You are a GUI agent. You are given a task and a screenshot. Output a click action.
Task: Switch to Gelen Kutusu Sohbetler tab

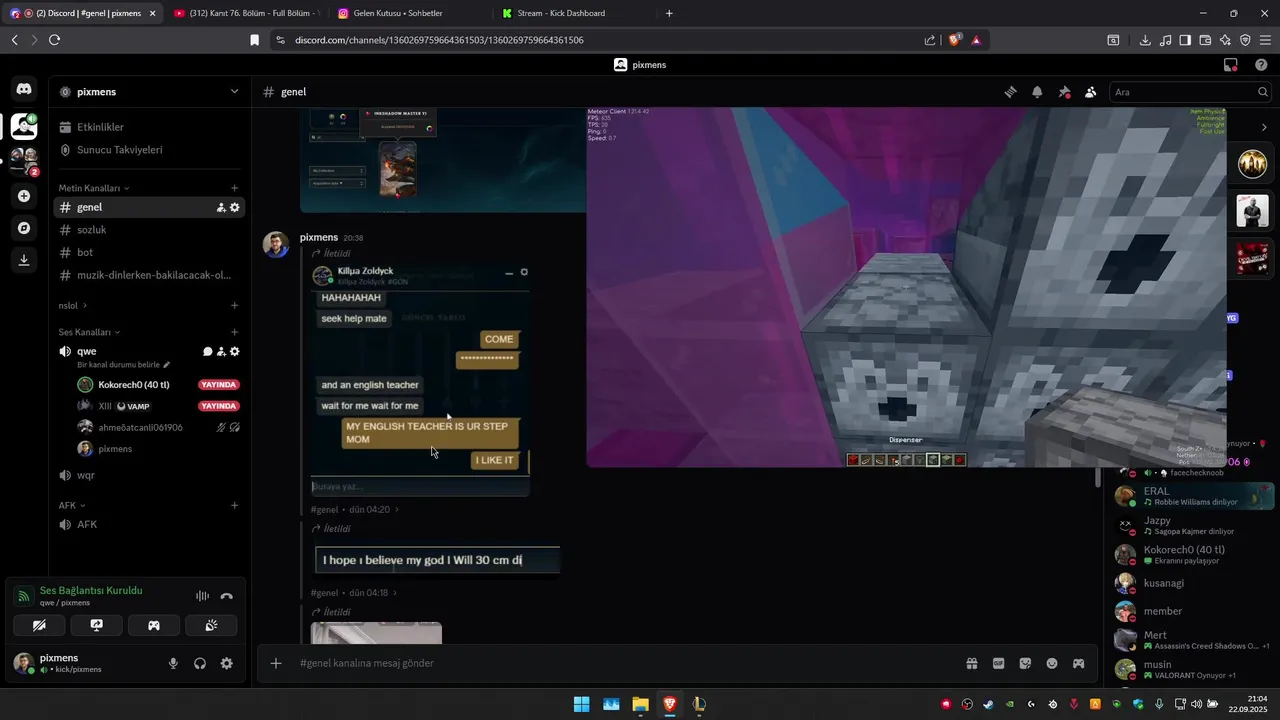[410, 13]
